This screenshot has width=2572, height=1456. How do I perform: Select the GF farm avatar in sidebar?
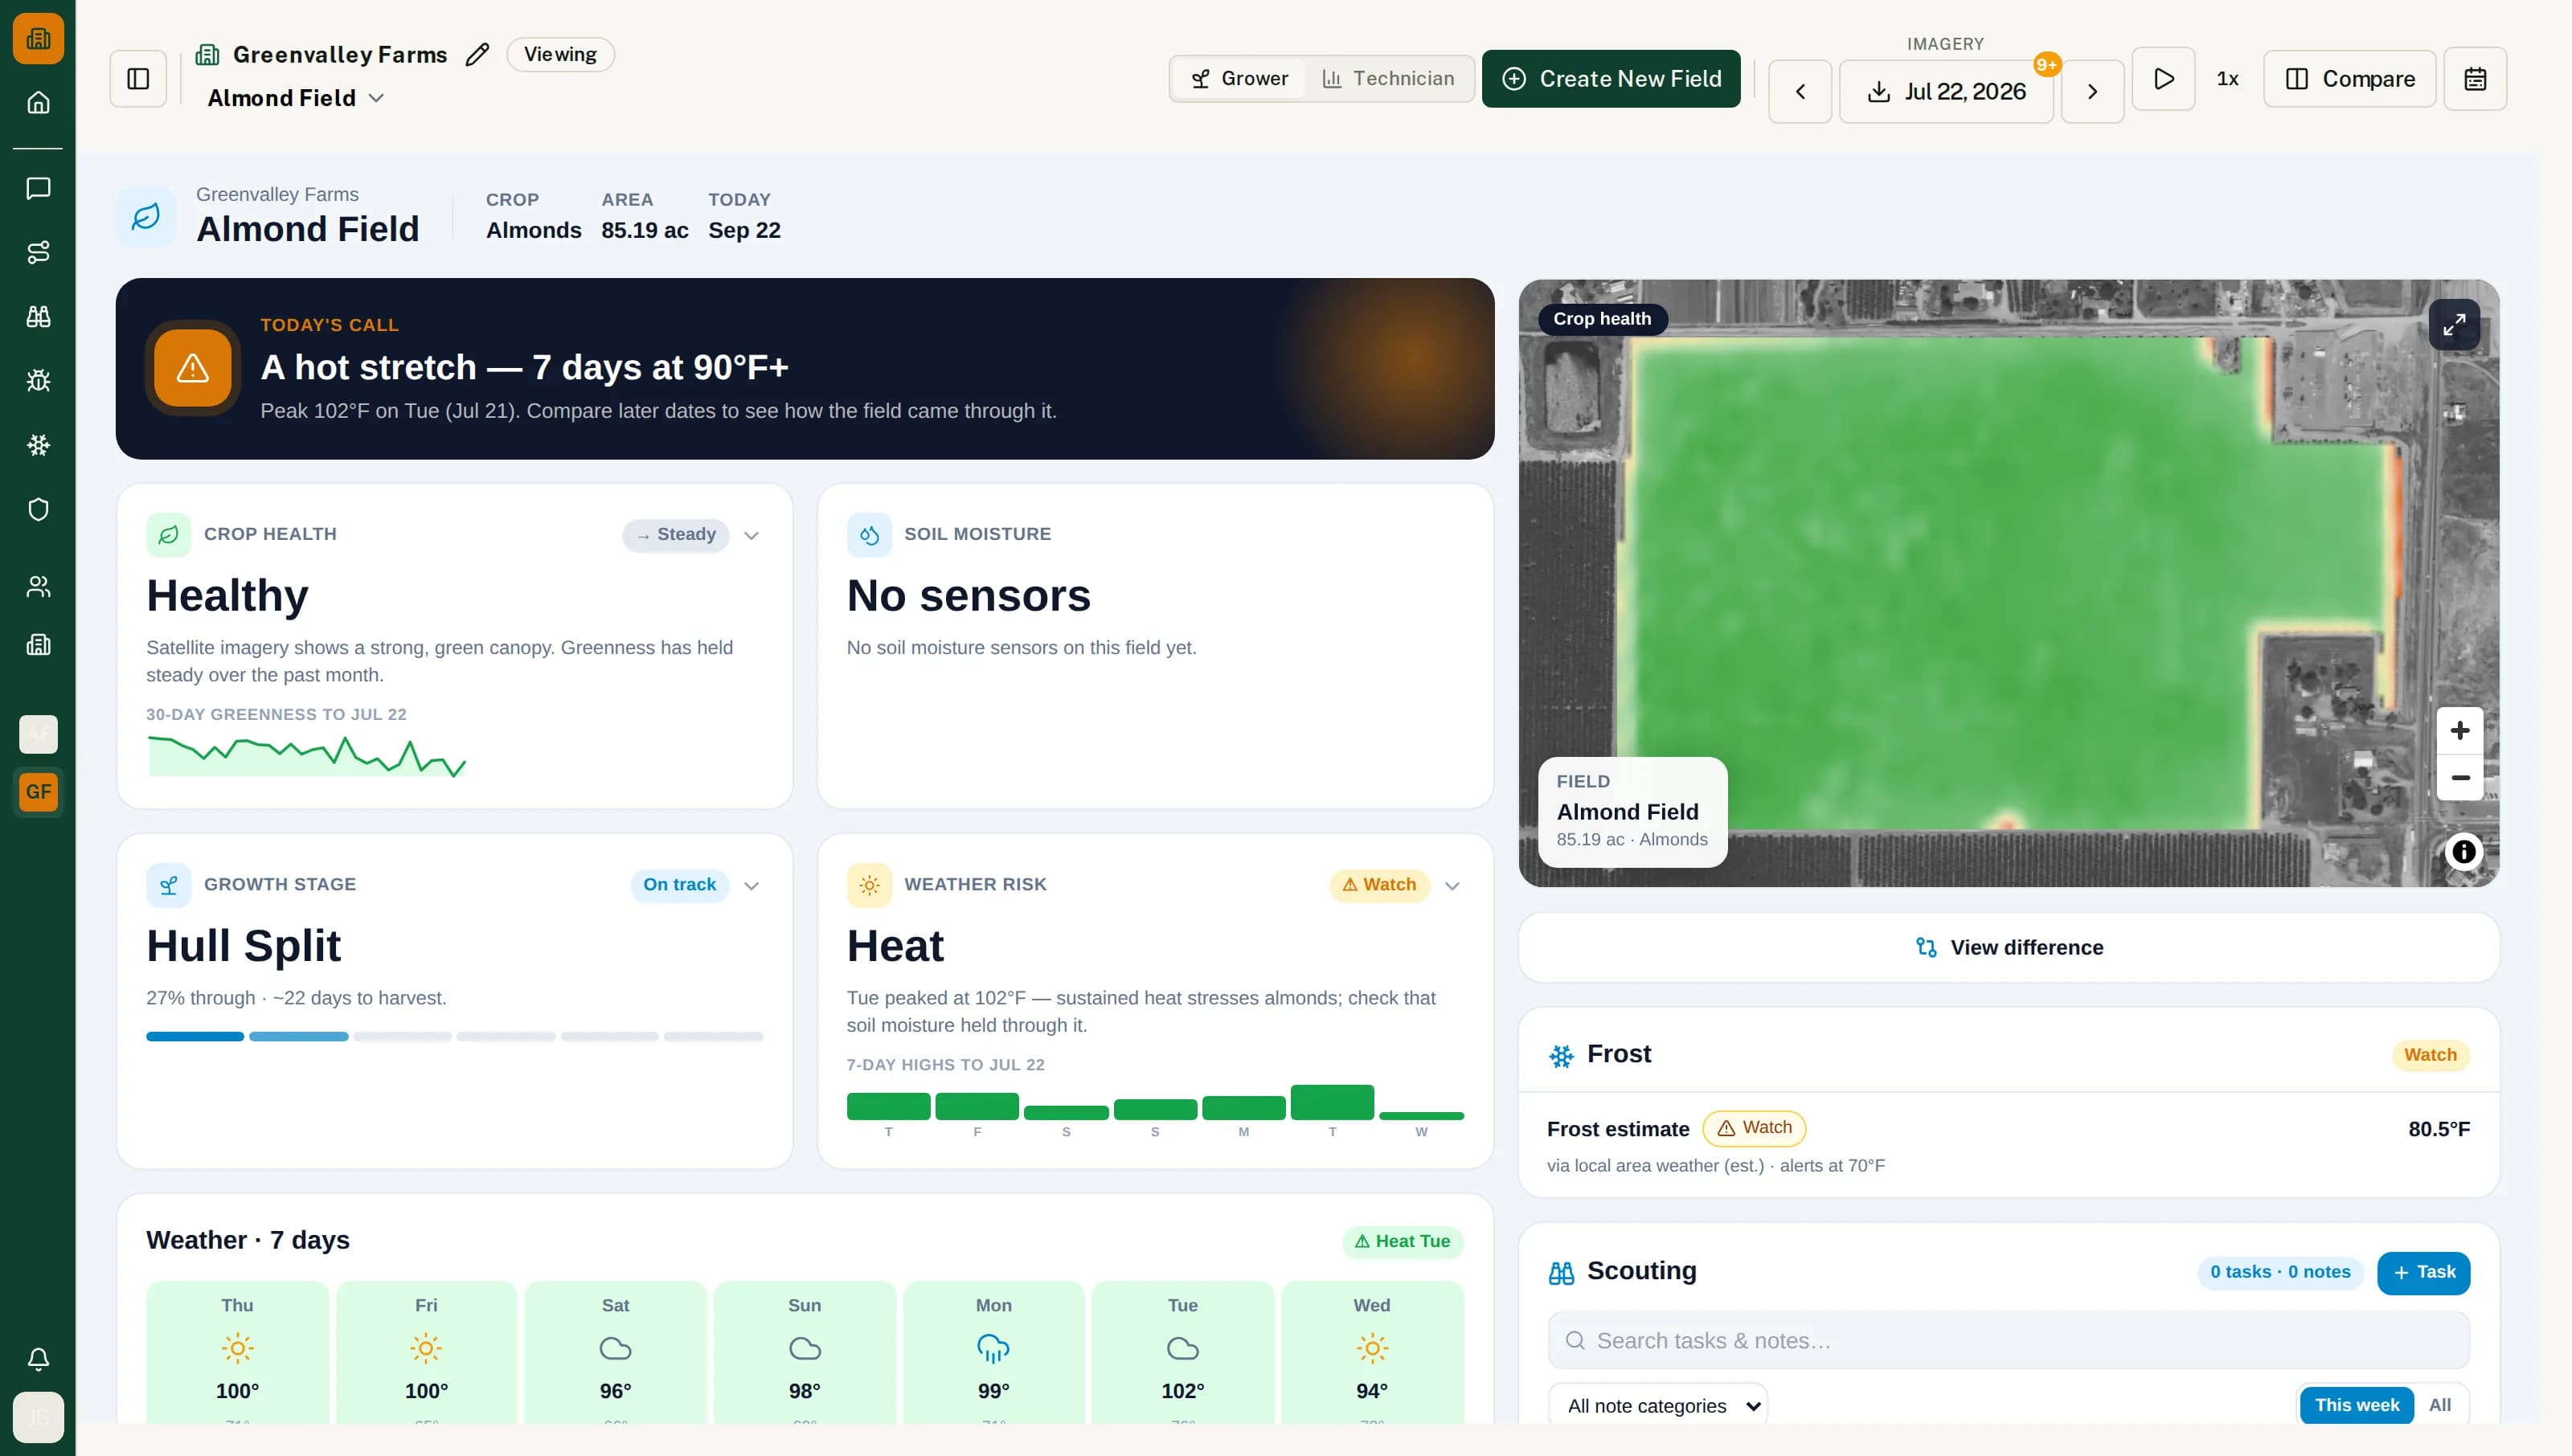38,792
